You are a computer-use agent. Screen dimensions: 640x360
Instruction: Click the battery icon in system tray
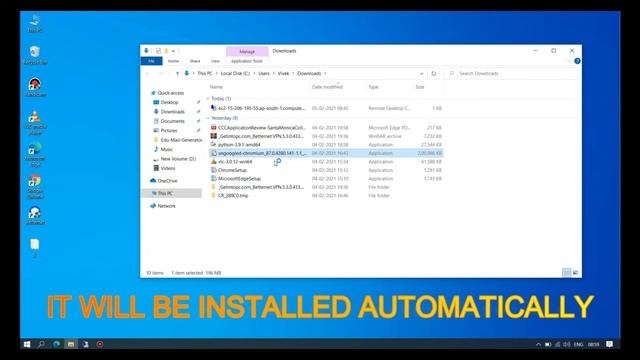548,344
